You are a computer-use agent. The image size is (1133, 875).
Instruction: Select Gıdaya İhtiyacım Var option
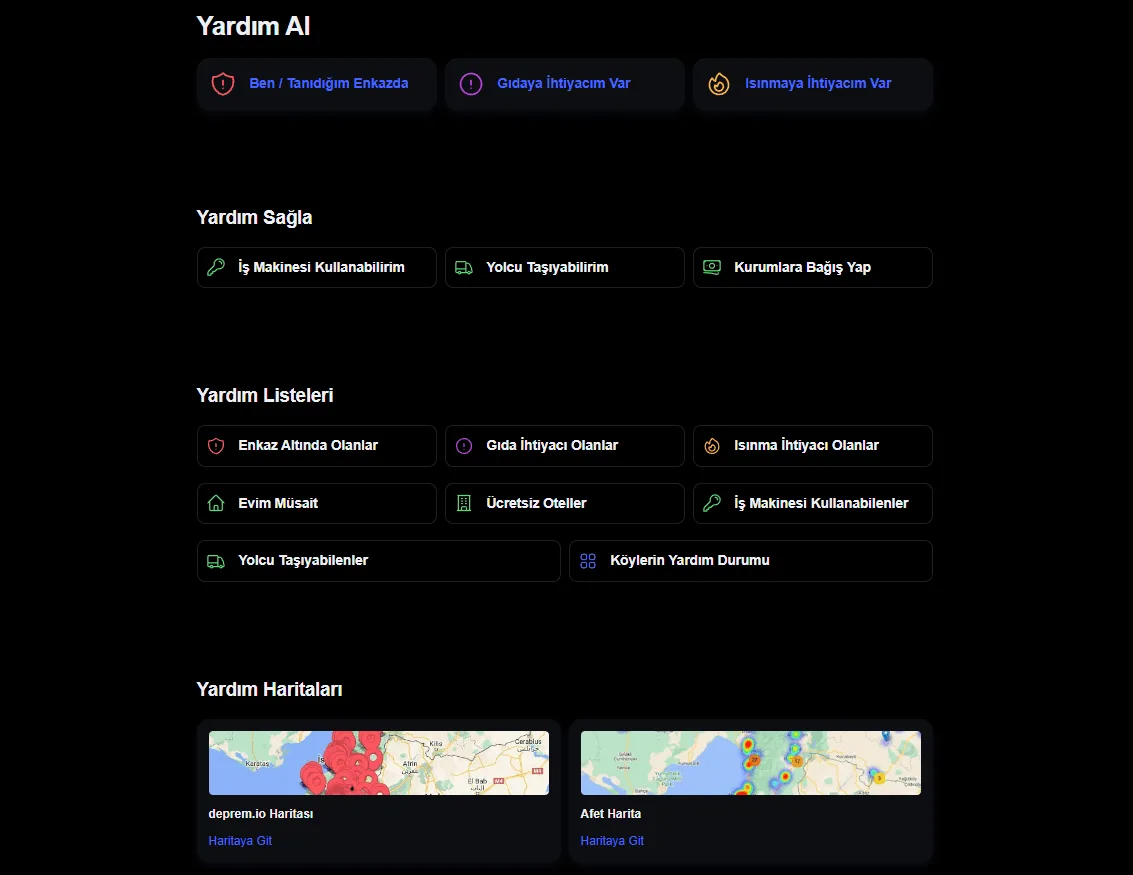coord(564,84)
